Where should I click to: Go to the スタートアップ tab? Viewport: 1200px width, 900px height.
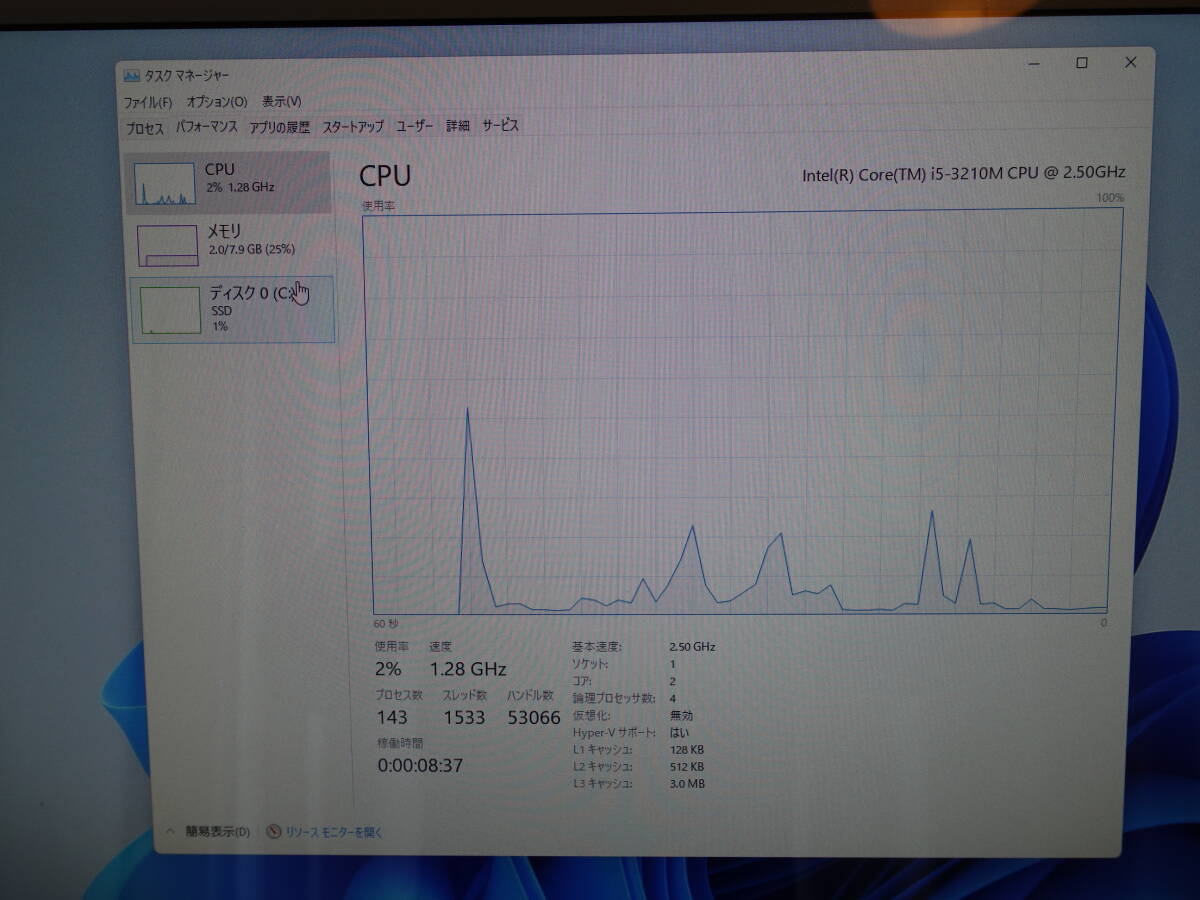coord(353,127)
